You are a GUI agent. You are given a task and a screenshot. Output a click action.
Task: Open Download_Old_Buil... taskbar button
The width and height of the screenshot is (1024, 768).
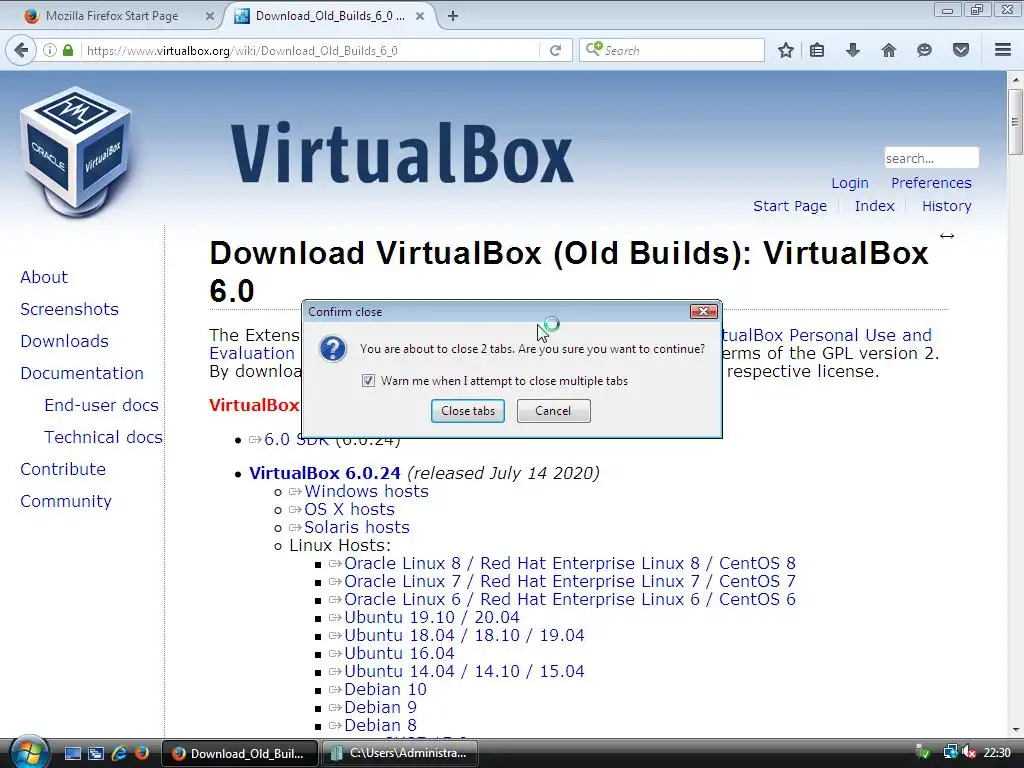(240, 754)
